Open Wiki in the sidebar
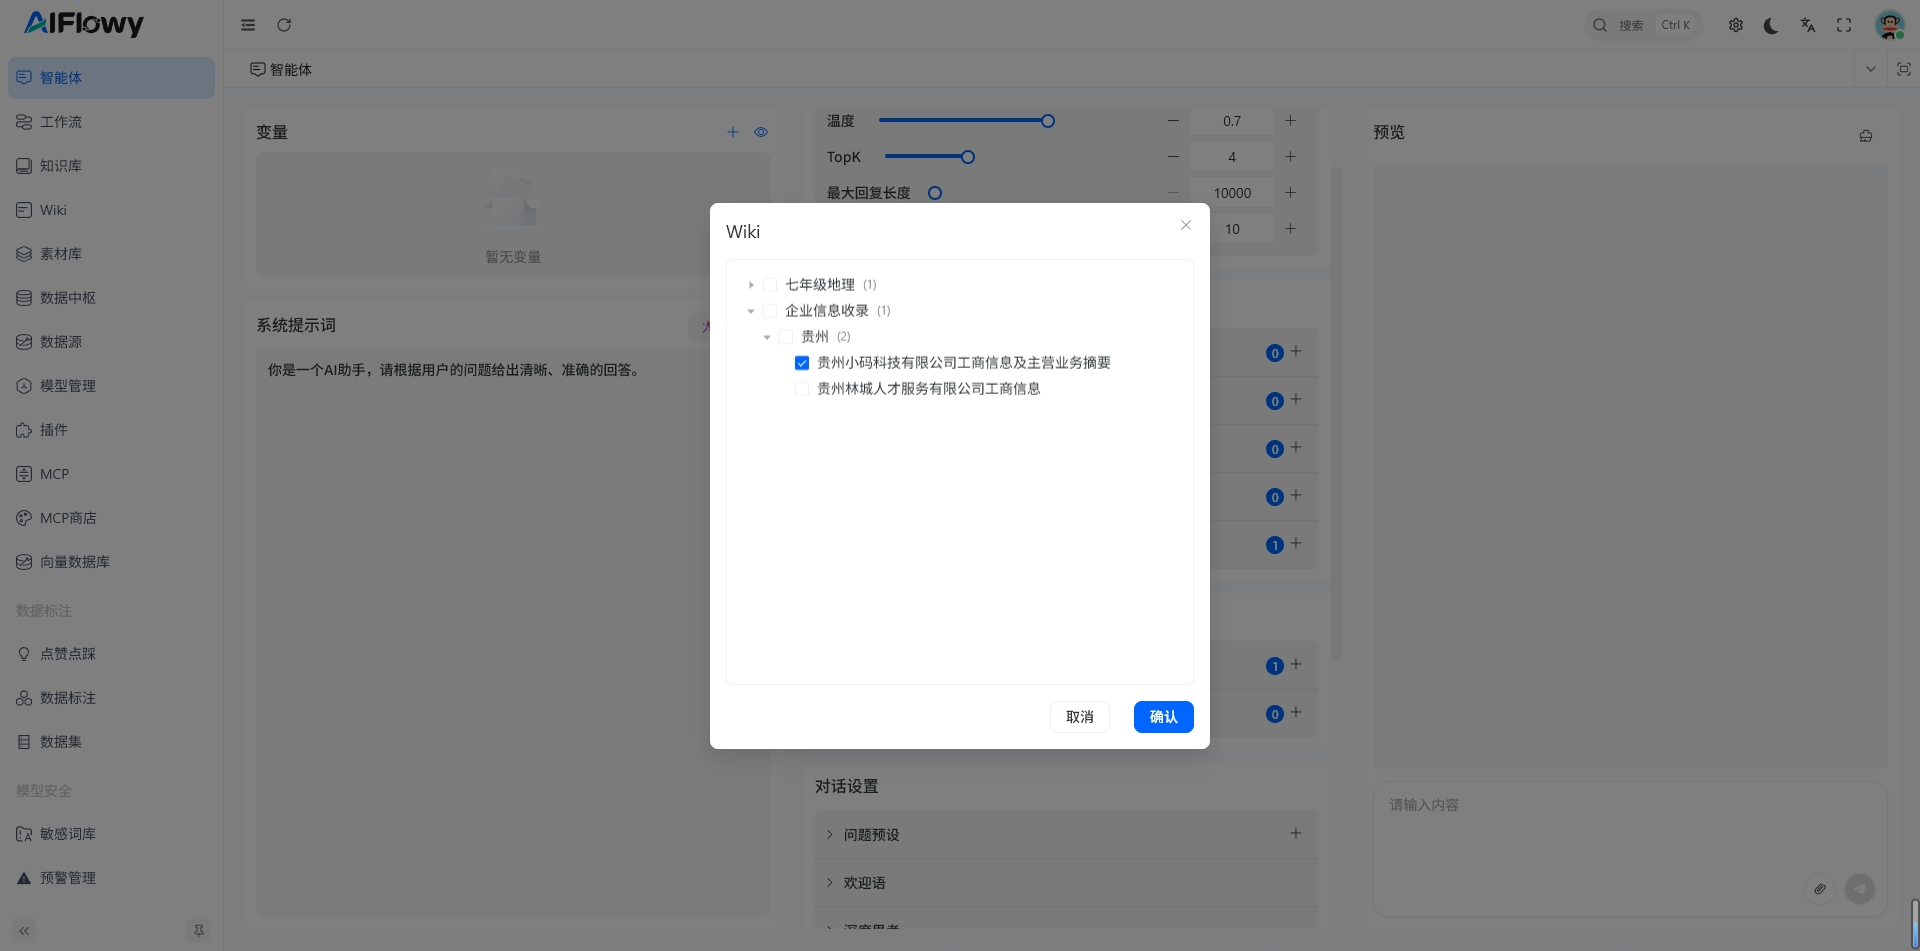The image size is (1920, 951). [111, 210]
